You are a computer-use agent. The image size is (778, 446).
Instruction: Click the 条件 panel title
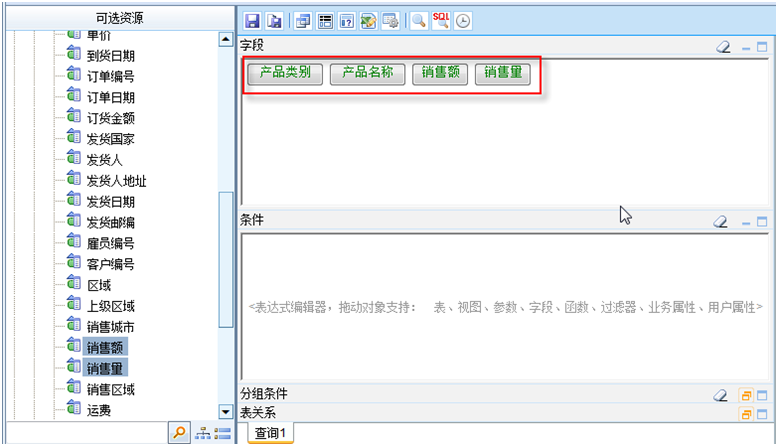point(252,220)
